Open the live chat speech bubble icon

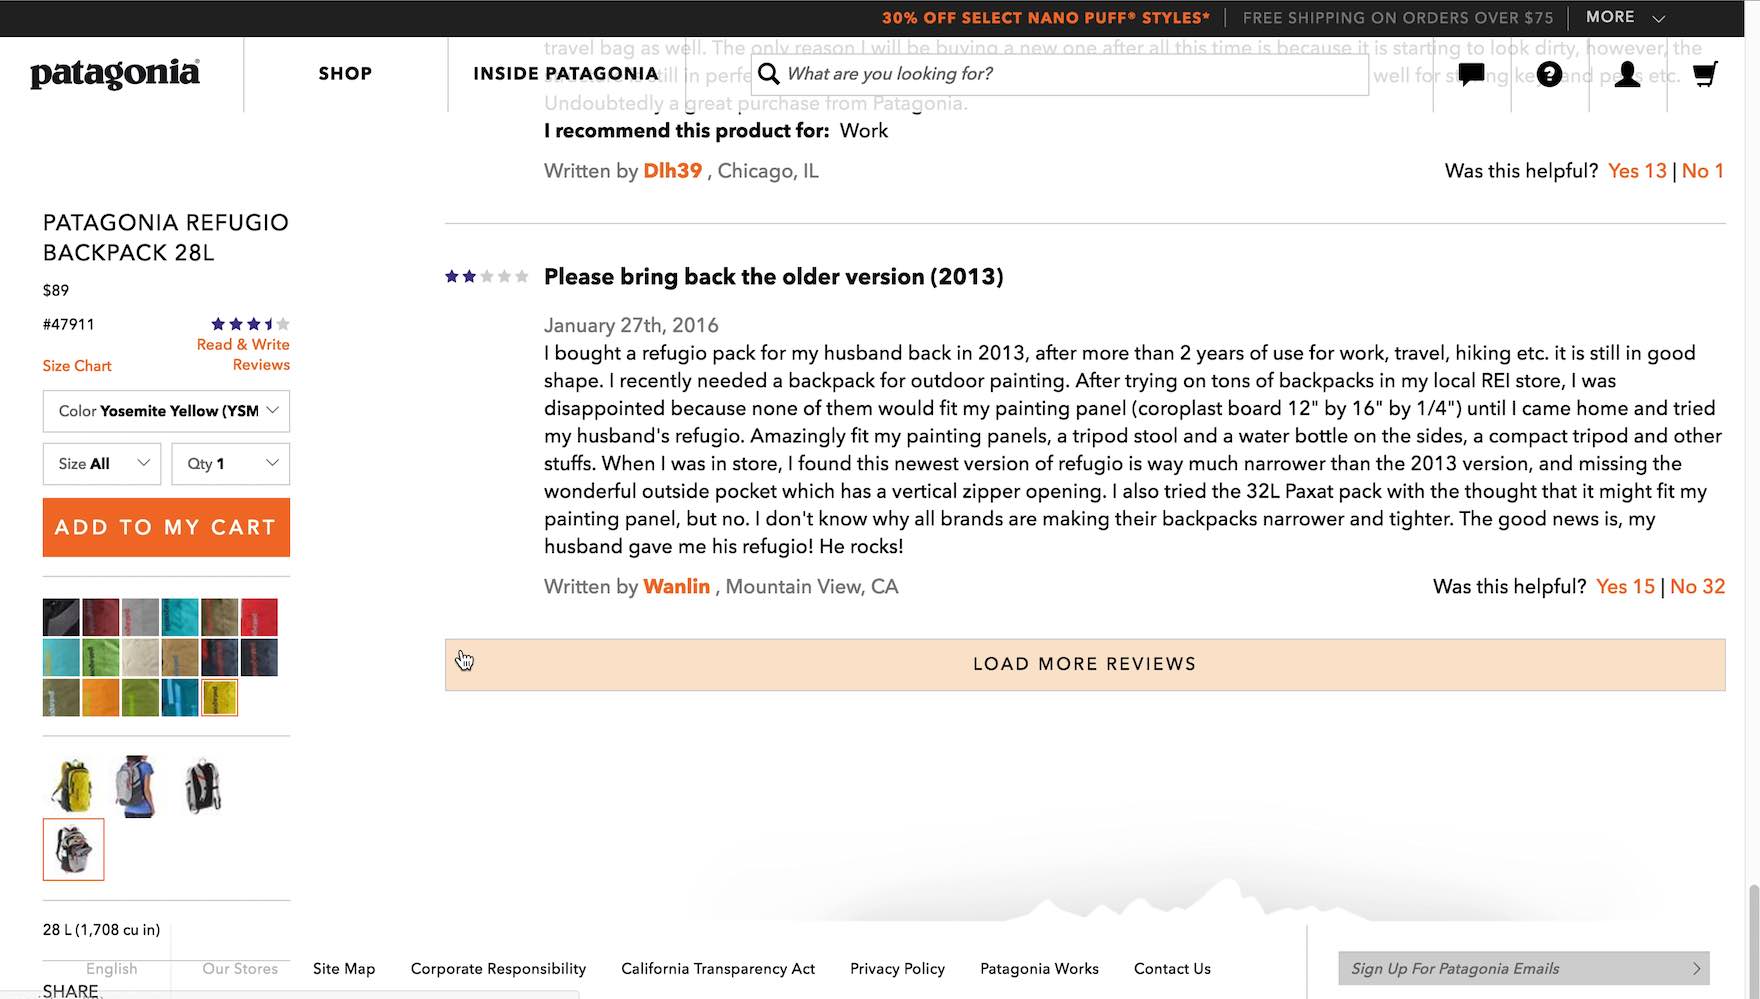click(x=1471, y=74)
